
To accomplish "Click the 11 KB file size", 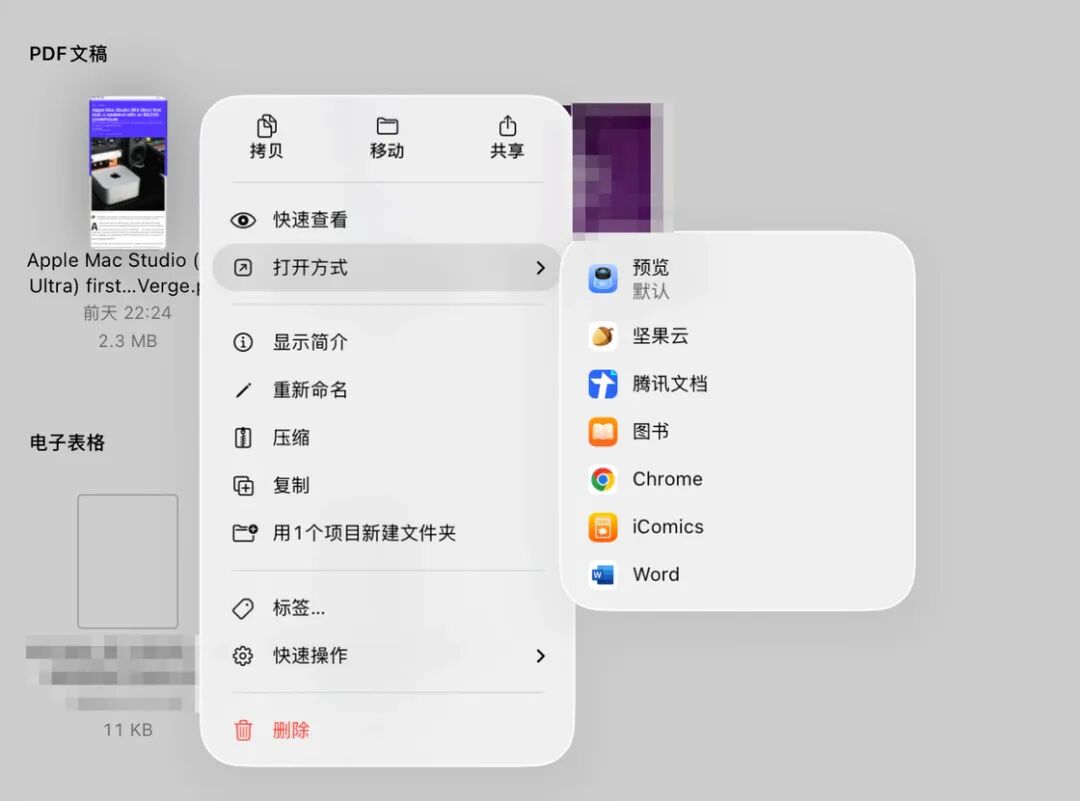I will coord(128,730).
